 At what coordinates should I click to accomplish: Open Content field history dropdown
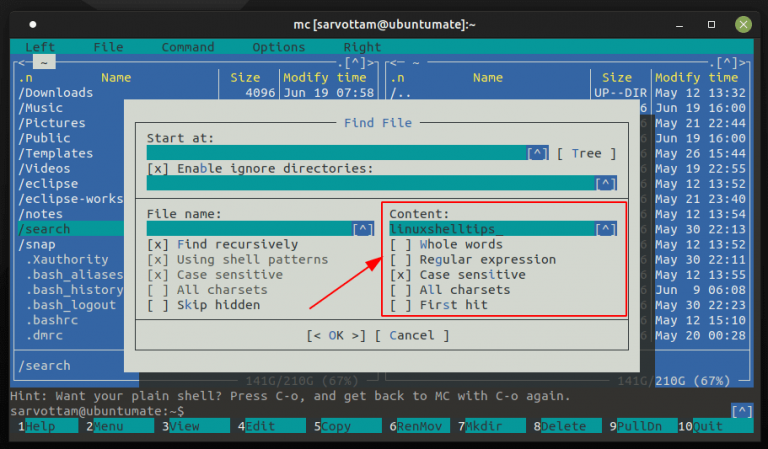pos(605,229)
